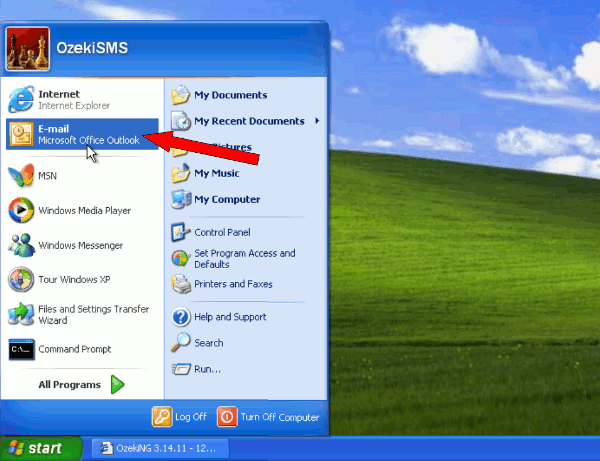600x461 pixels.
Task: Select the Internet menu entry
Action: [x=82, y=99]
